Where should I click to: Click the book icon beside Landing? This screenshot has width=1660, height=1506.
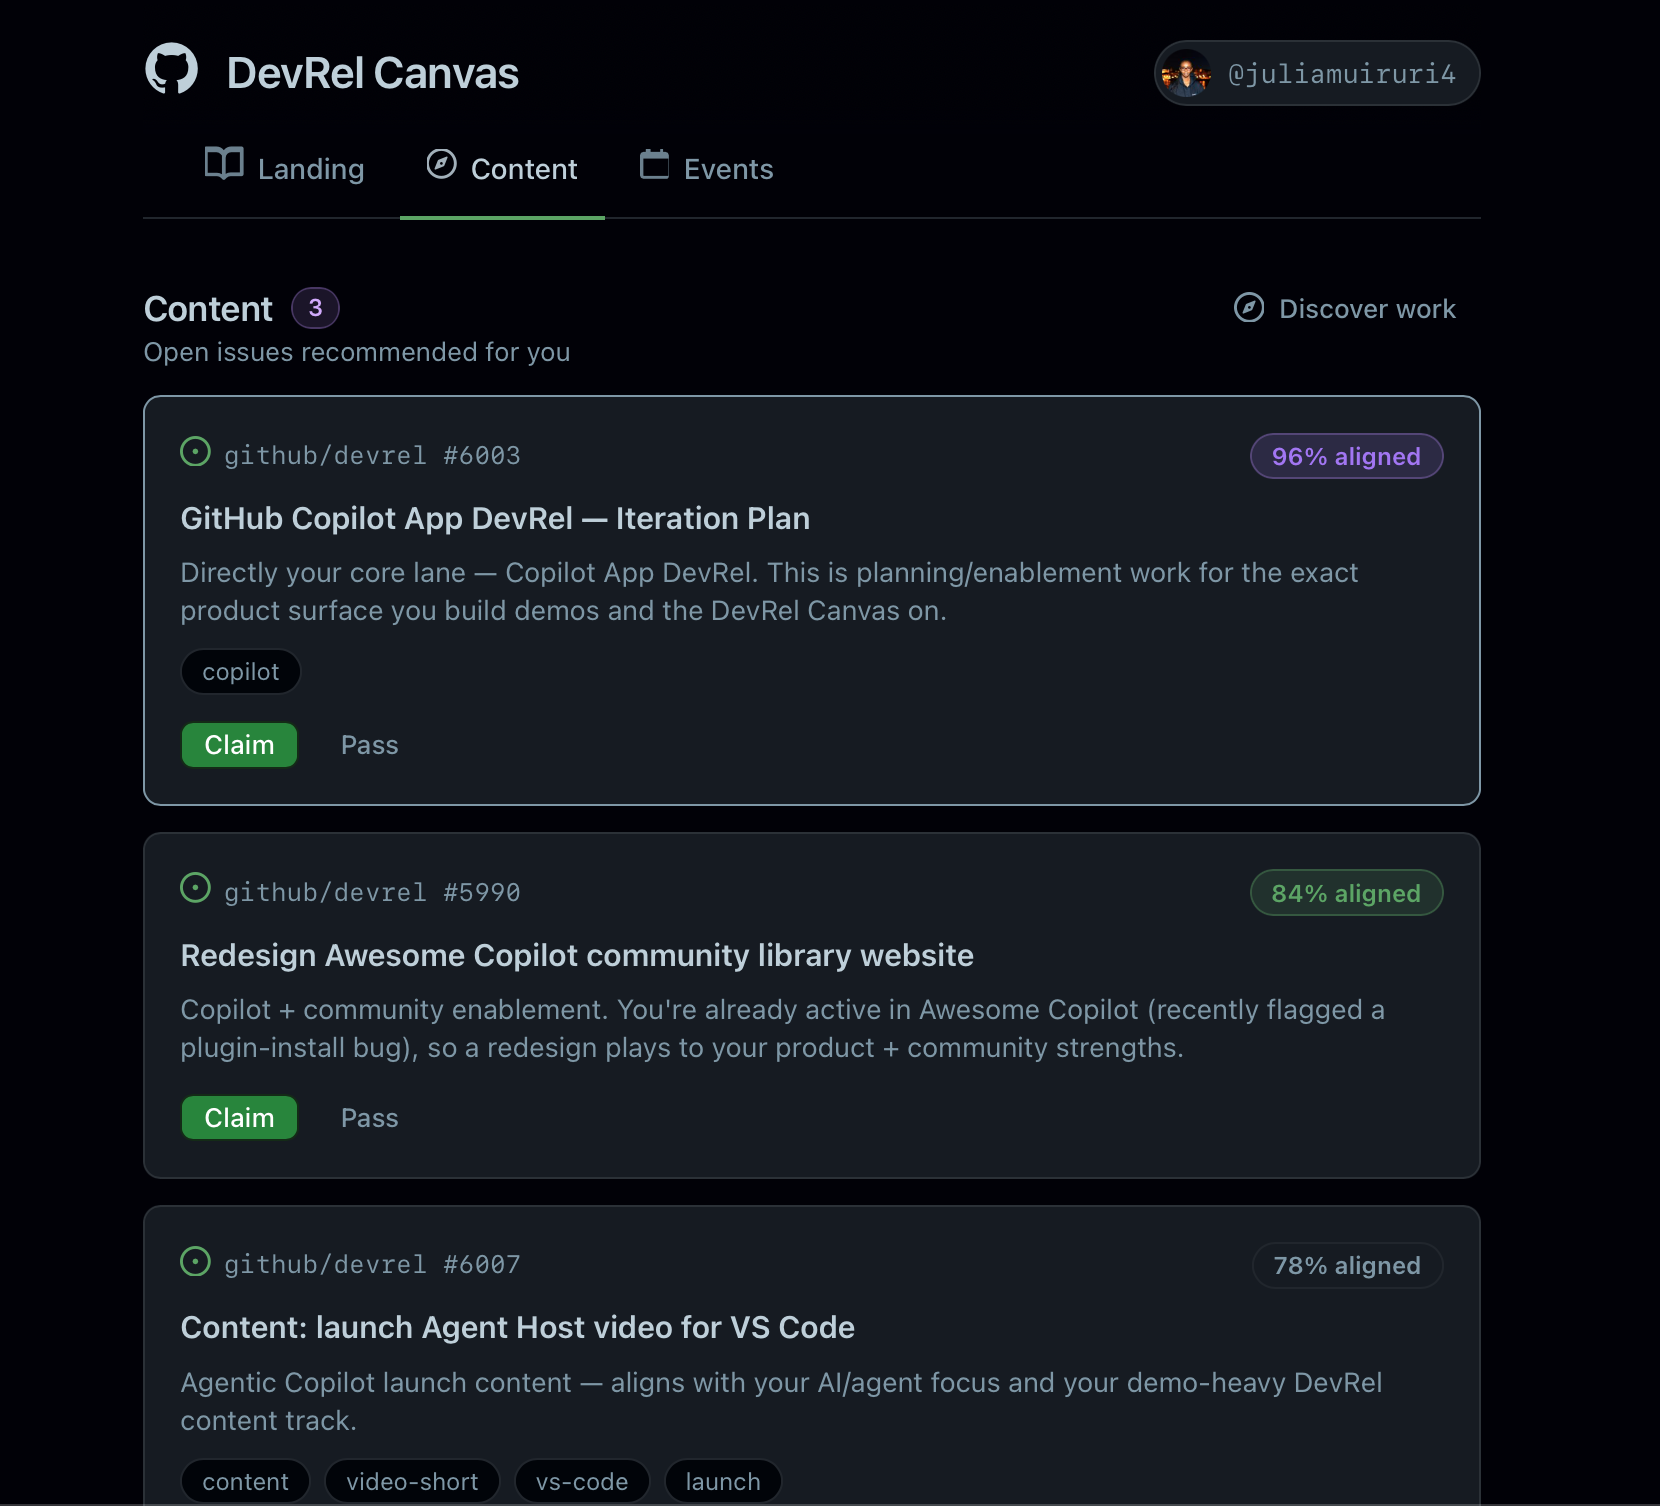point(224,163)
